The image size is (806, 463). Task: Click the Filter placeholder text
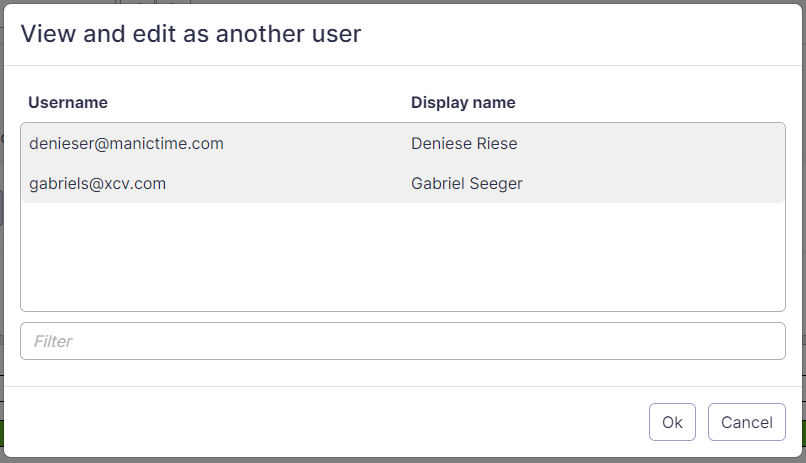click(53, 341)
